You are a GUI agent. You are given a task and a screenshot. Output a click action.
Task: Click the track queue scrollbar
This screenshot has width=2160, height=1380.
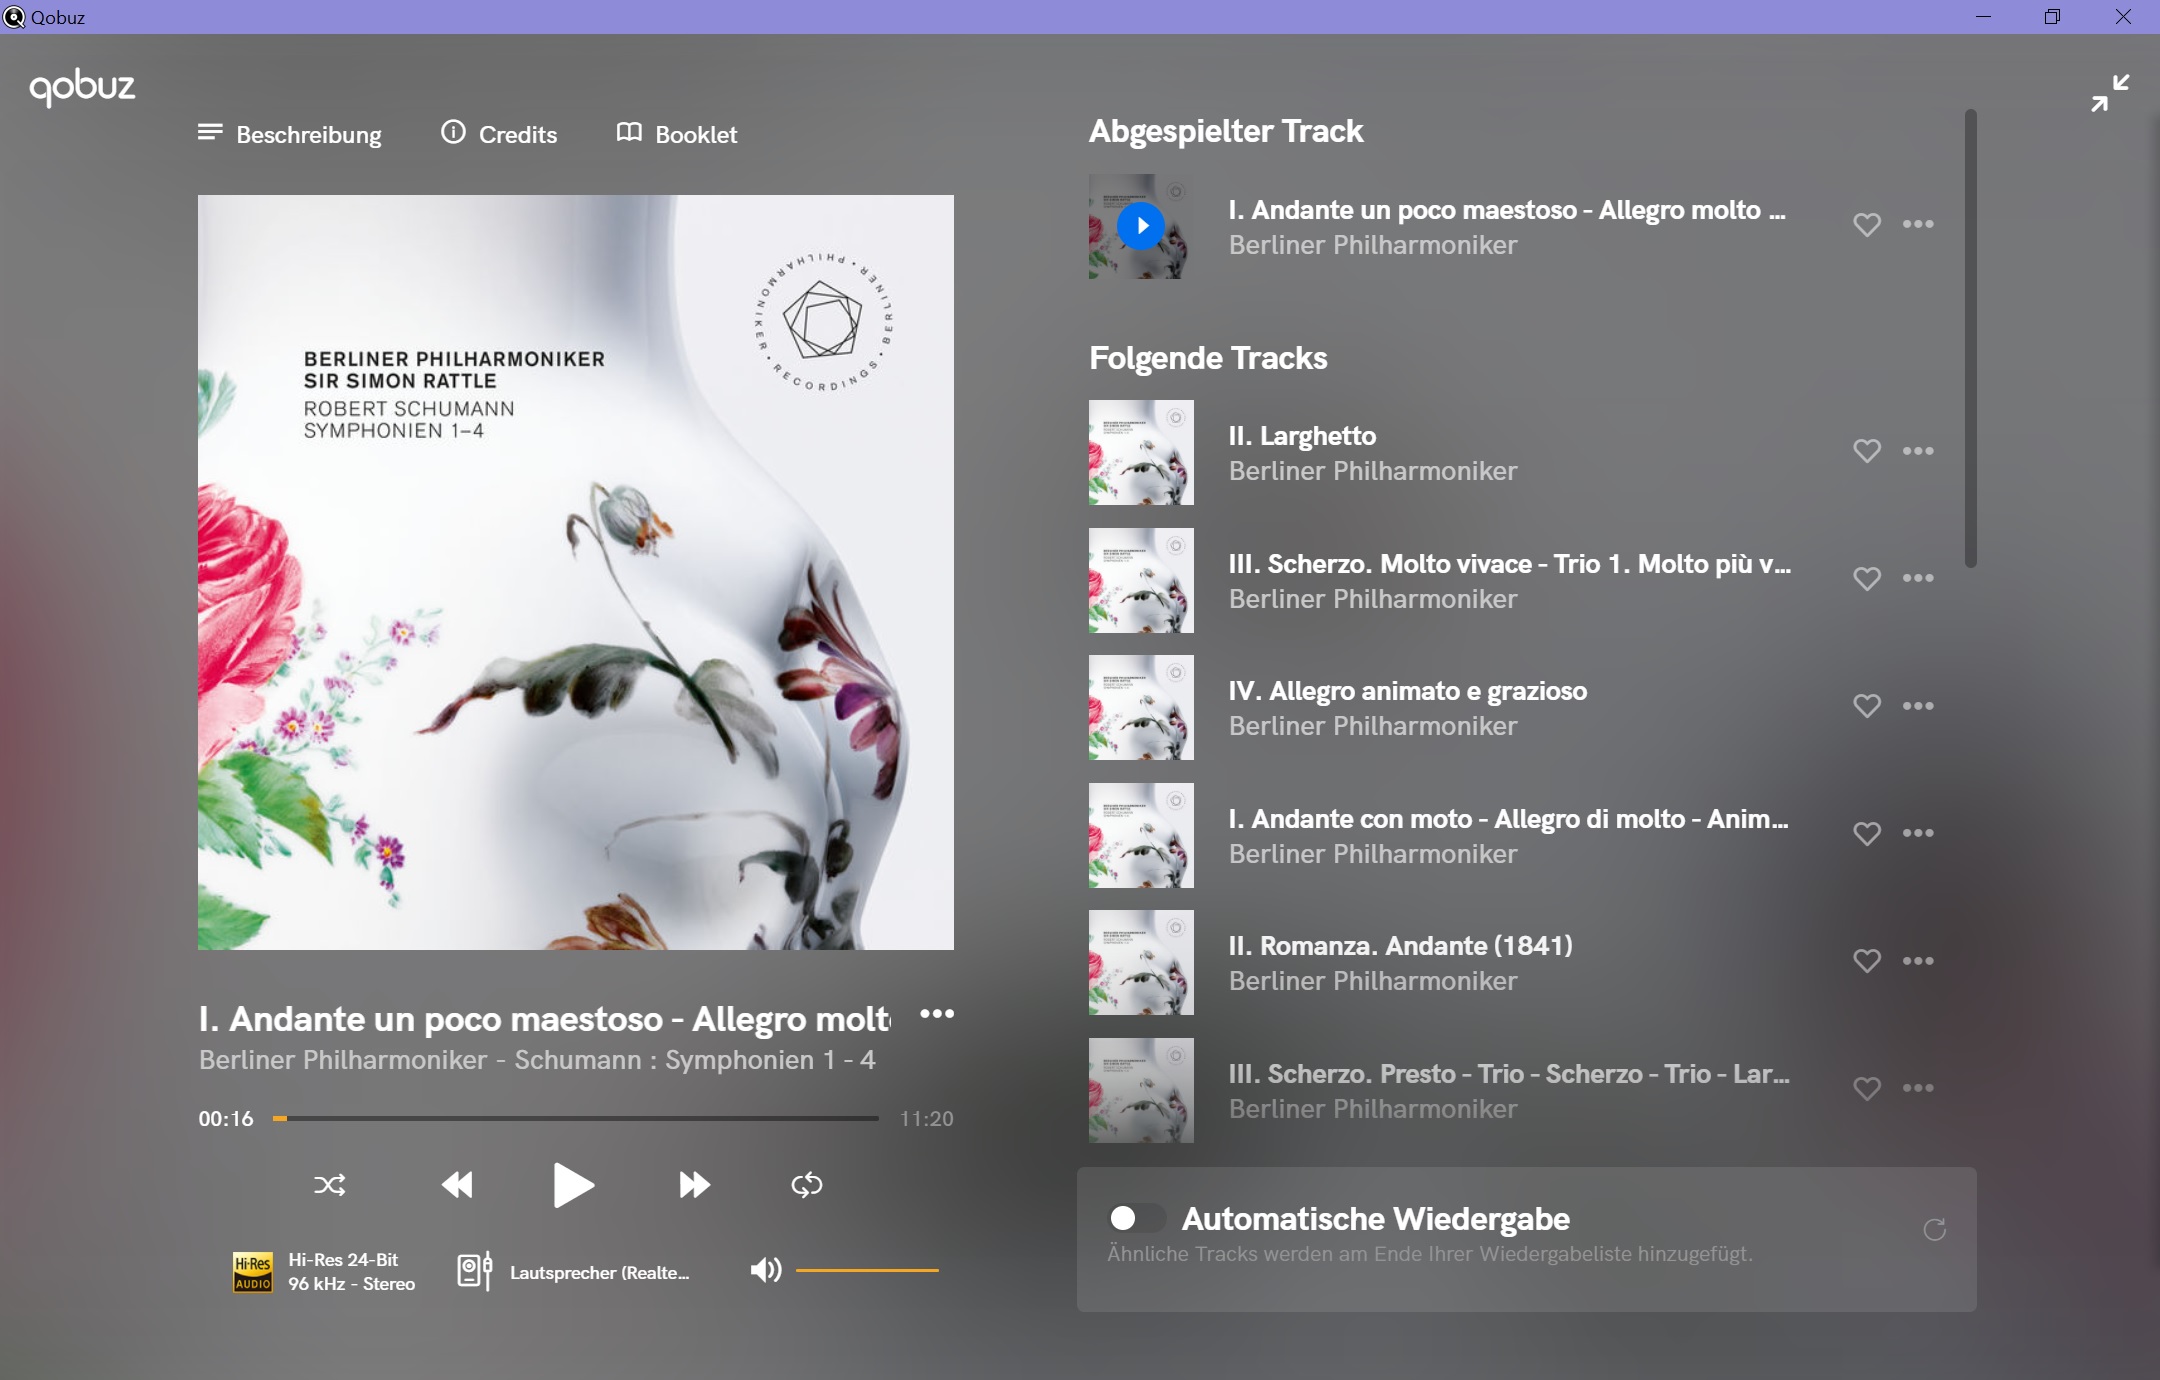[x=1970, y=338]
